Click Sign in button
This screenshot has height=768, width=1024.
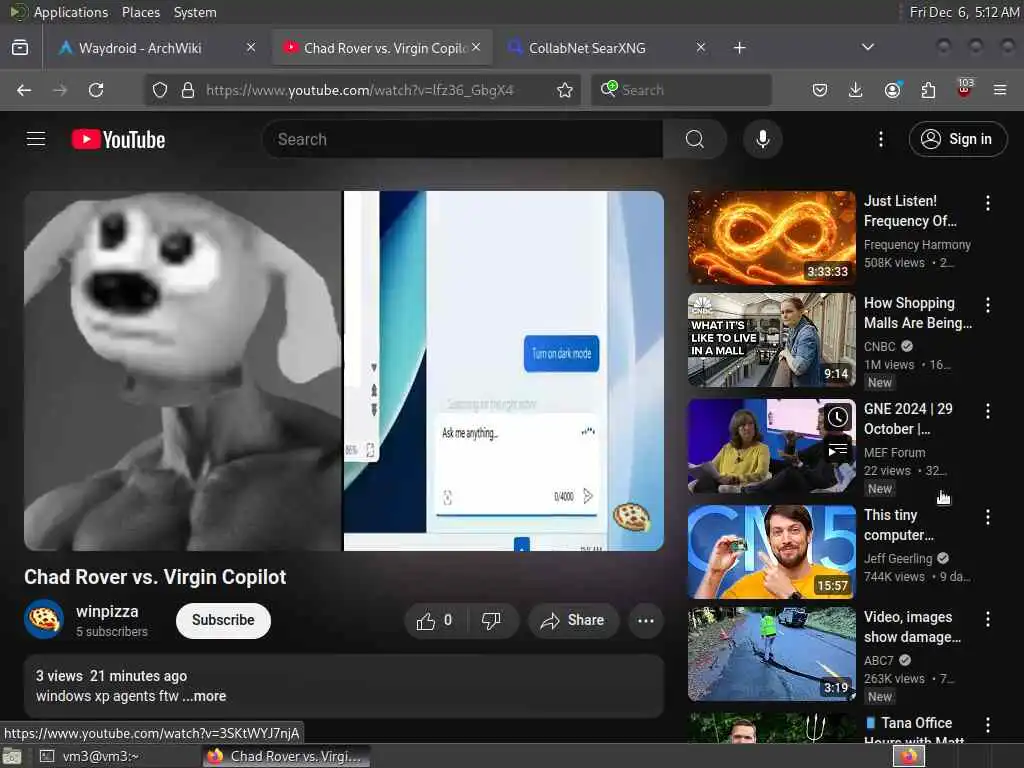(957, 139)
